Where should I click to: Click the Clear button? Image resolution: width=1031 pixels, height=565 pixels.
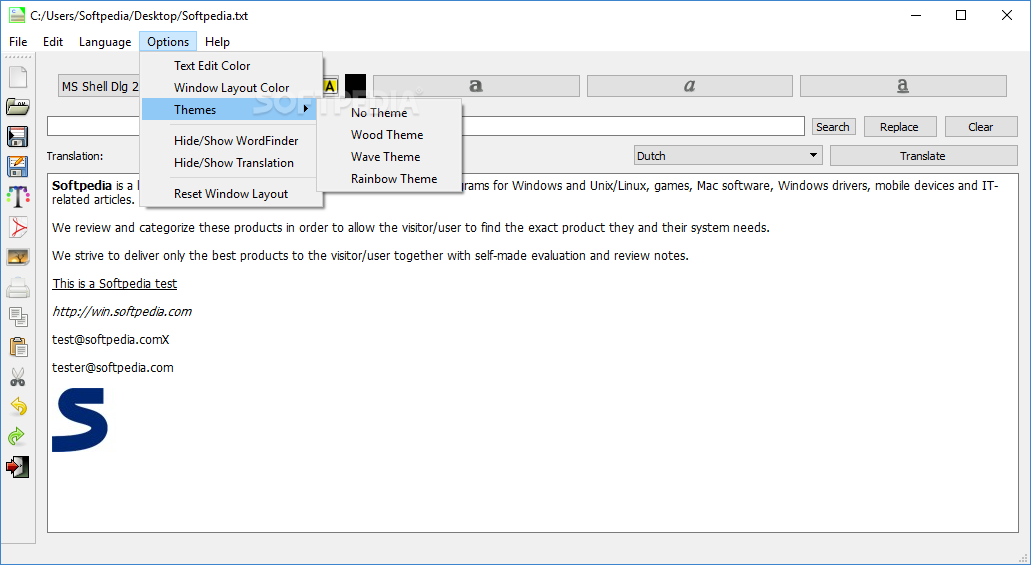pos(980,127)
